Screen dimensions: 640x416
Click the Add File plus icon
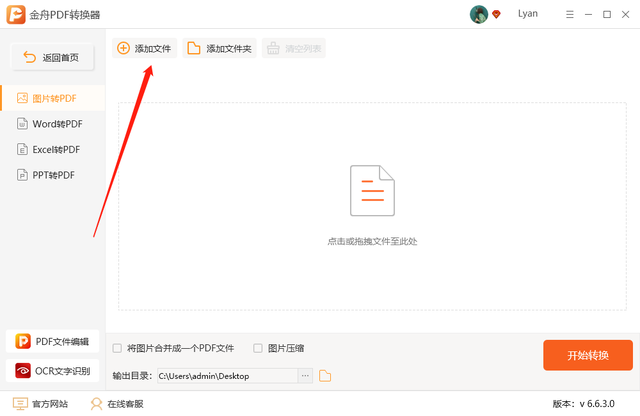tap(123, 48)
